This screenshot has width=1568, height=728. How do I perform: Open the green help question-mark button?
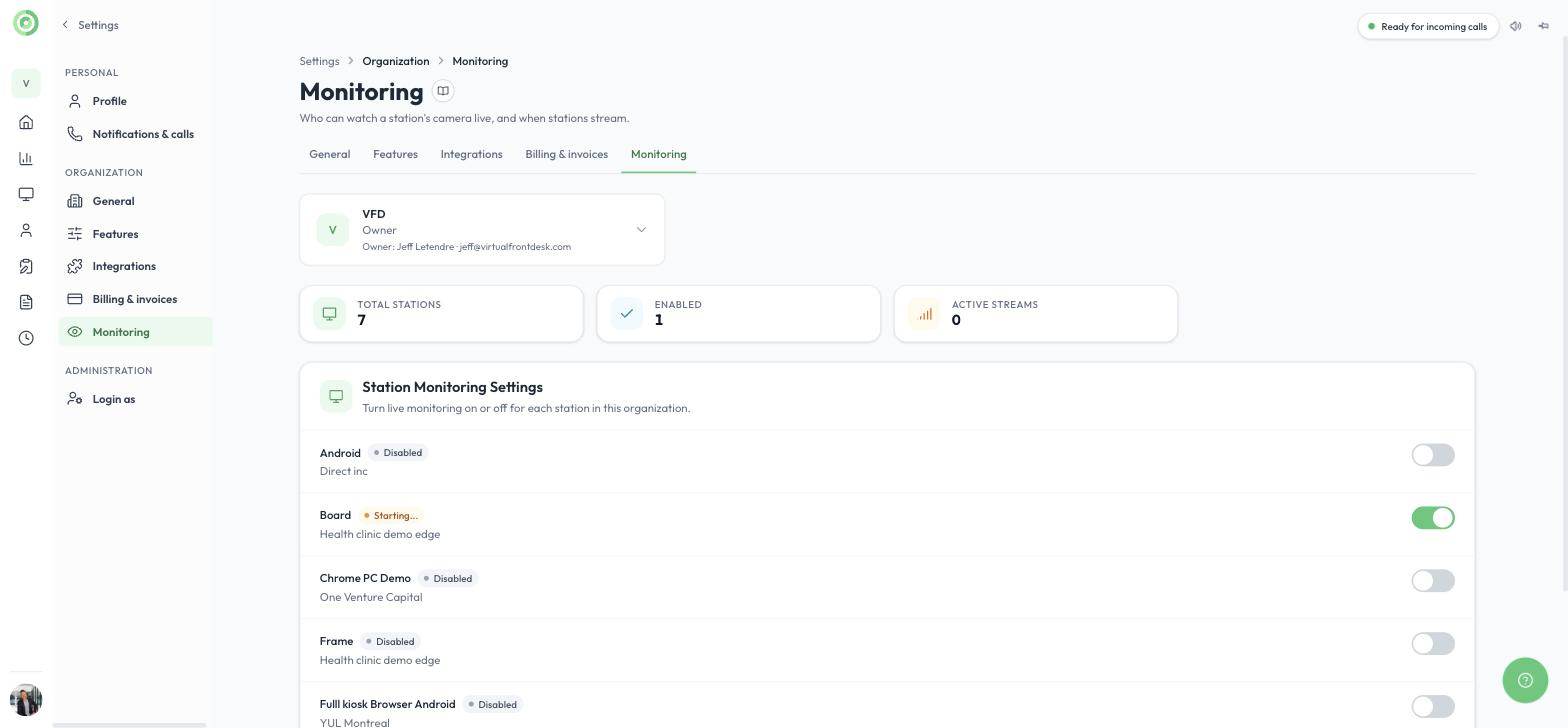coord(1525,680)
